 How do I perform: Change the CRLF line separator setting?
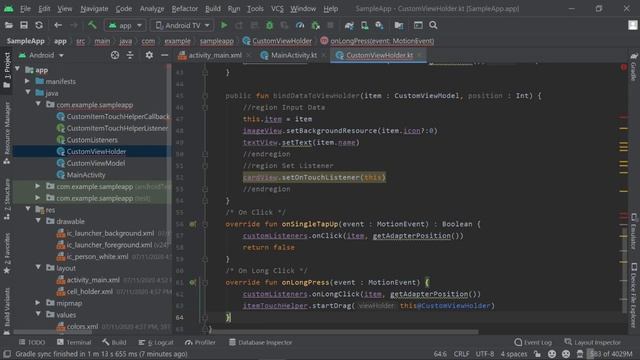click(x=461, y=354)
